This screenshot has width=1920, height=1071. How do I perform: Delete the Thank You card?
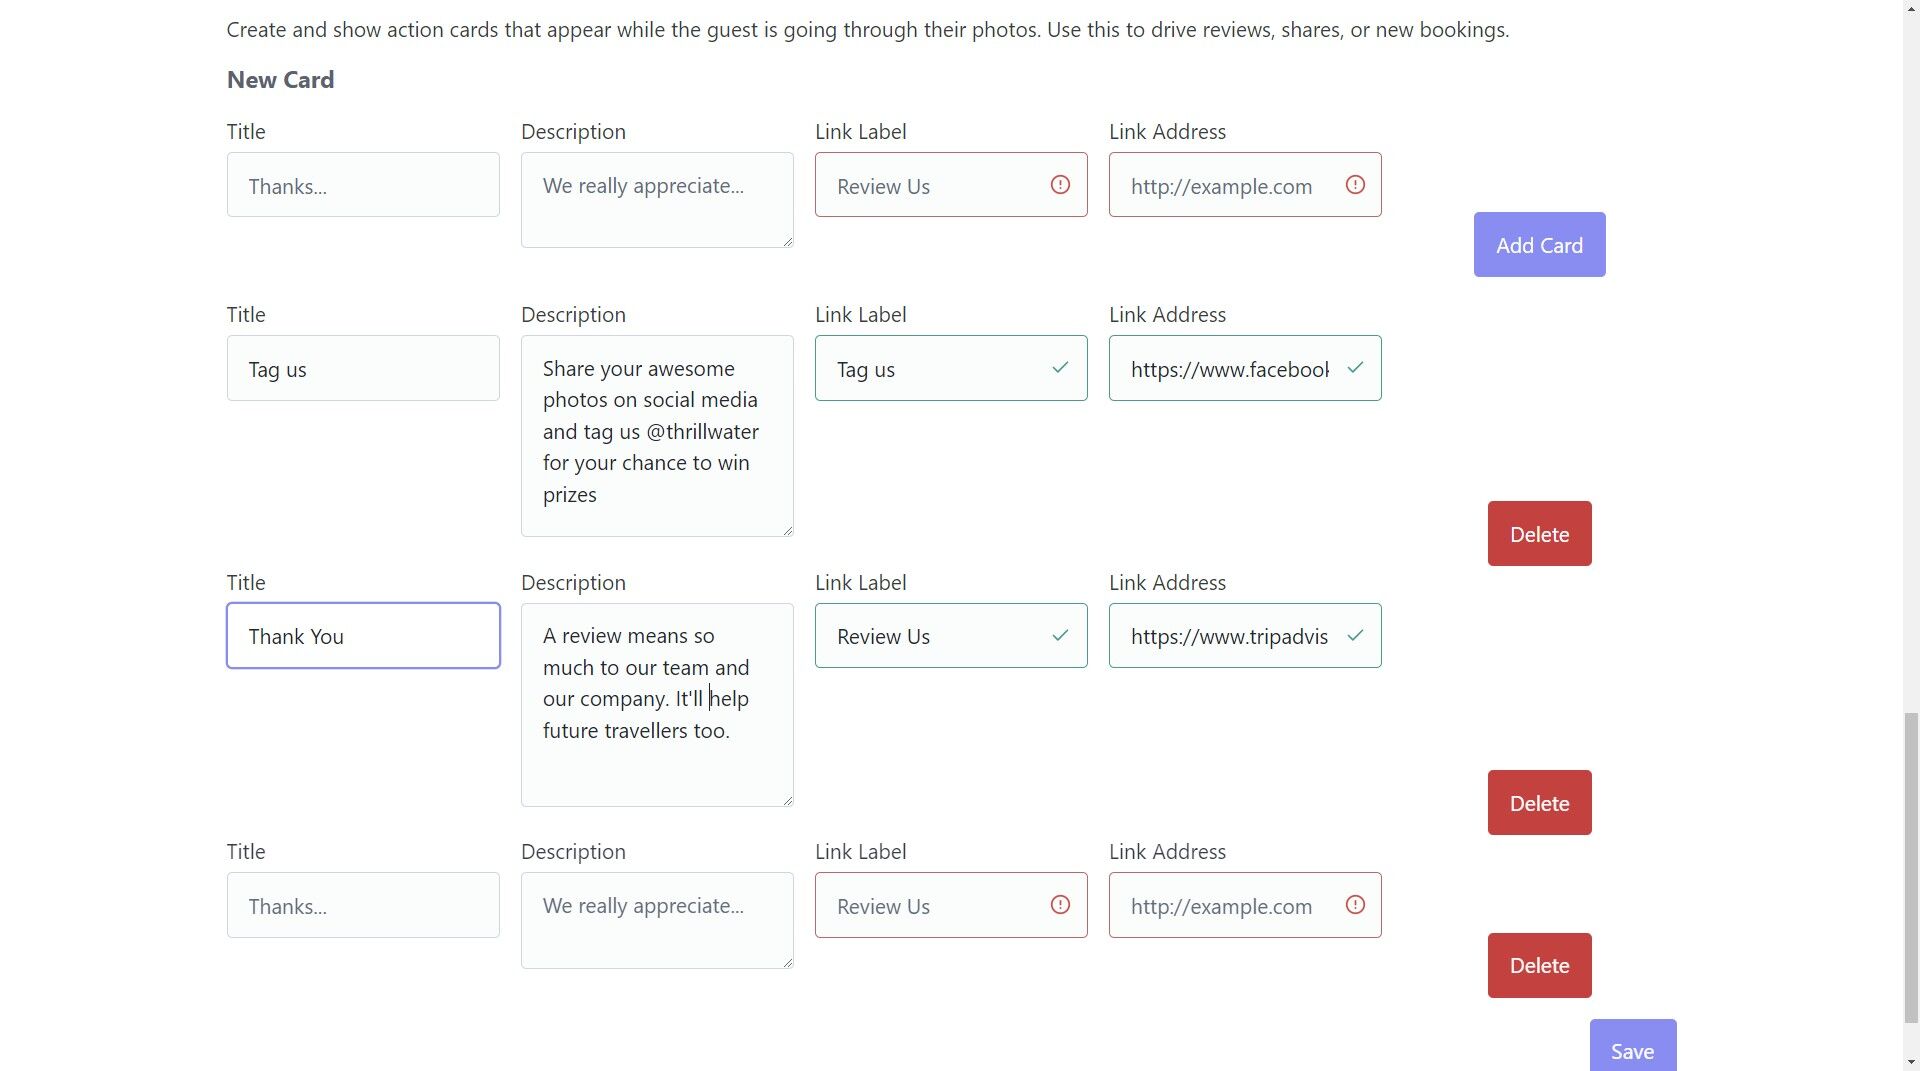coord(1539,803)
